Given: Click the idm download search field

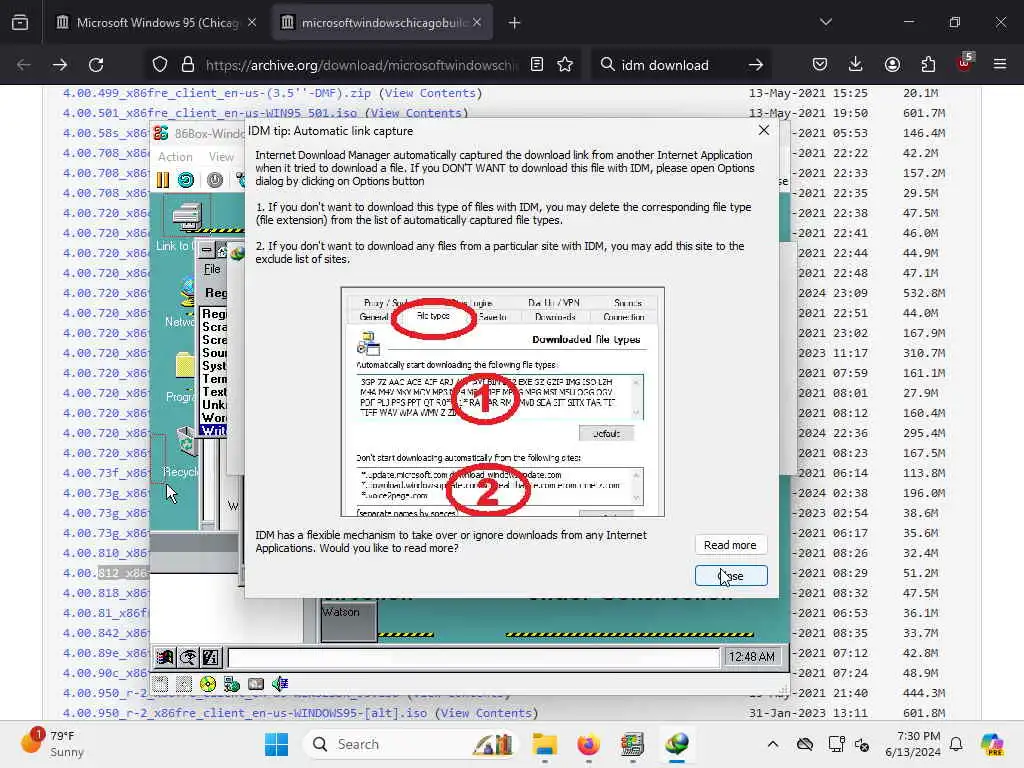Looking at the screenshot, I should point(679,65).
